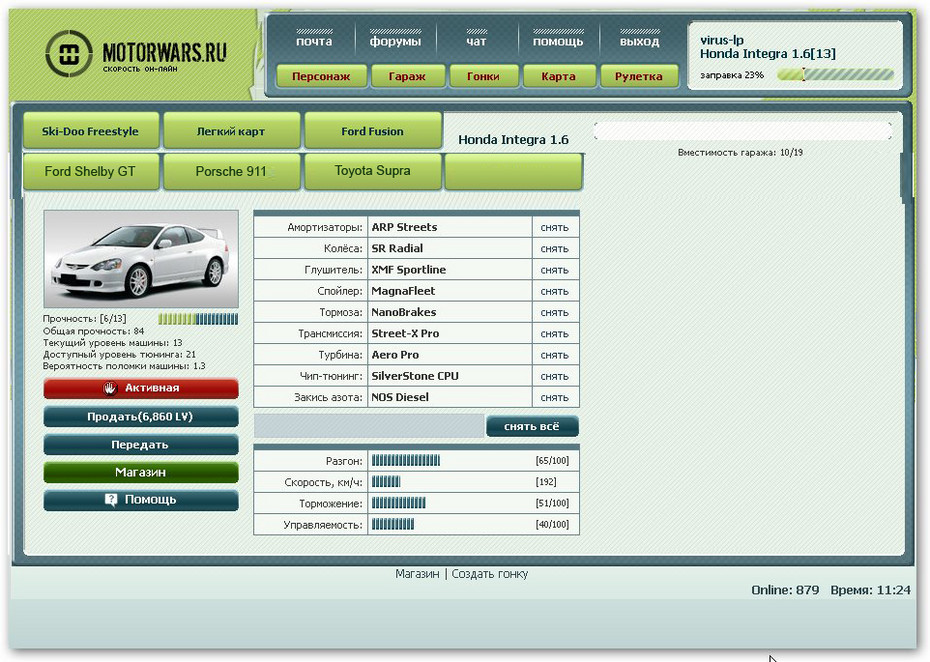Click снять for Чип-тюнинг SilverStone CPU

(x=555, y=377)
